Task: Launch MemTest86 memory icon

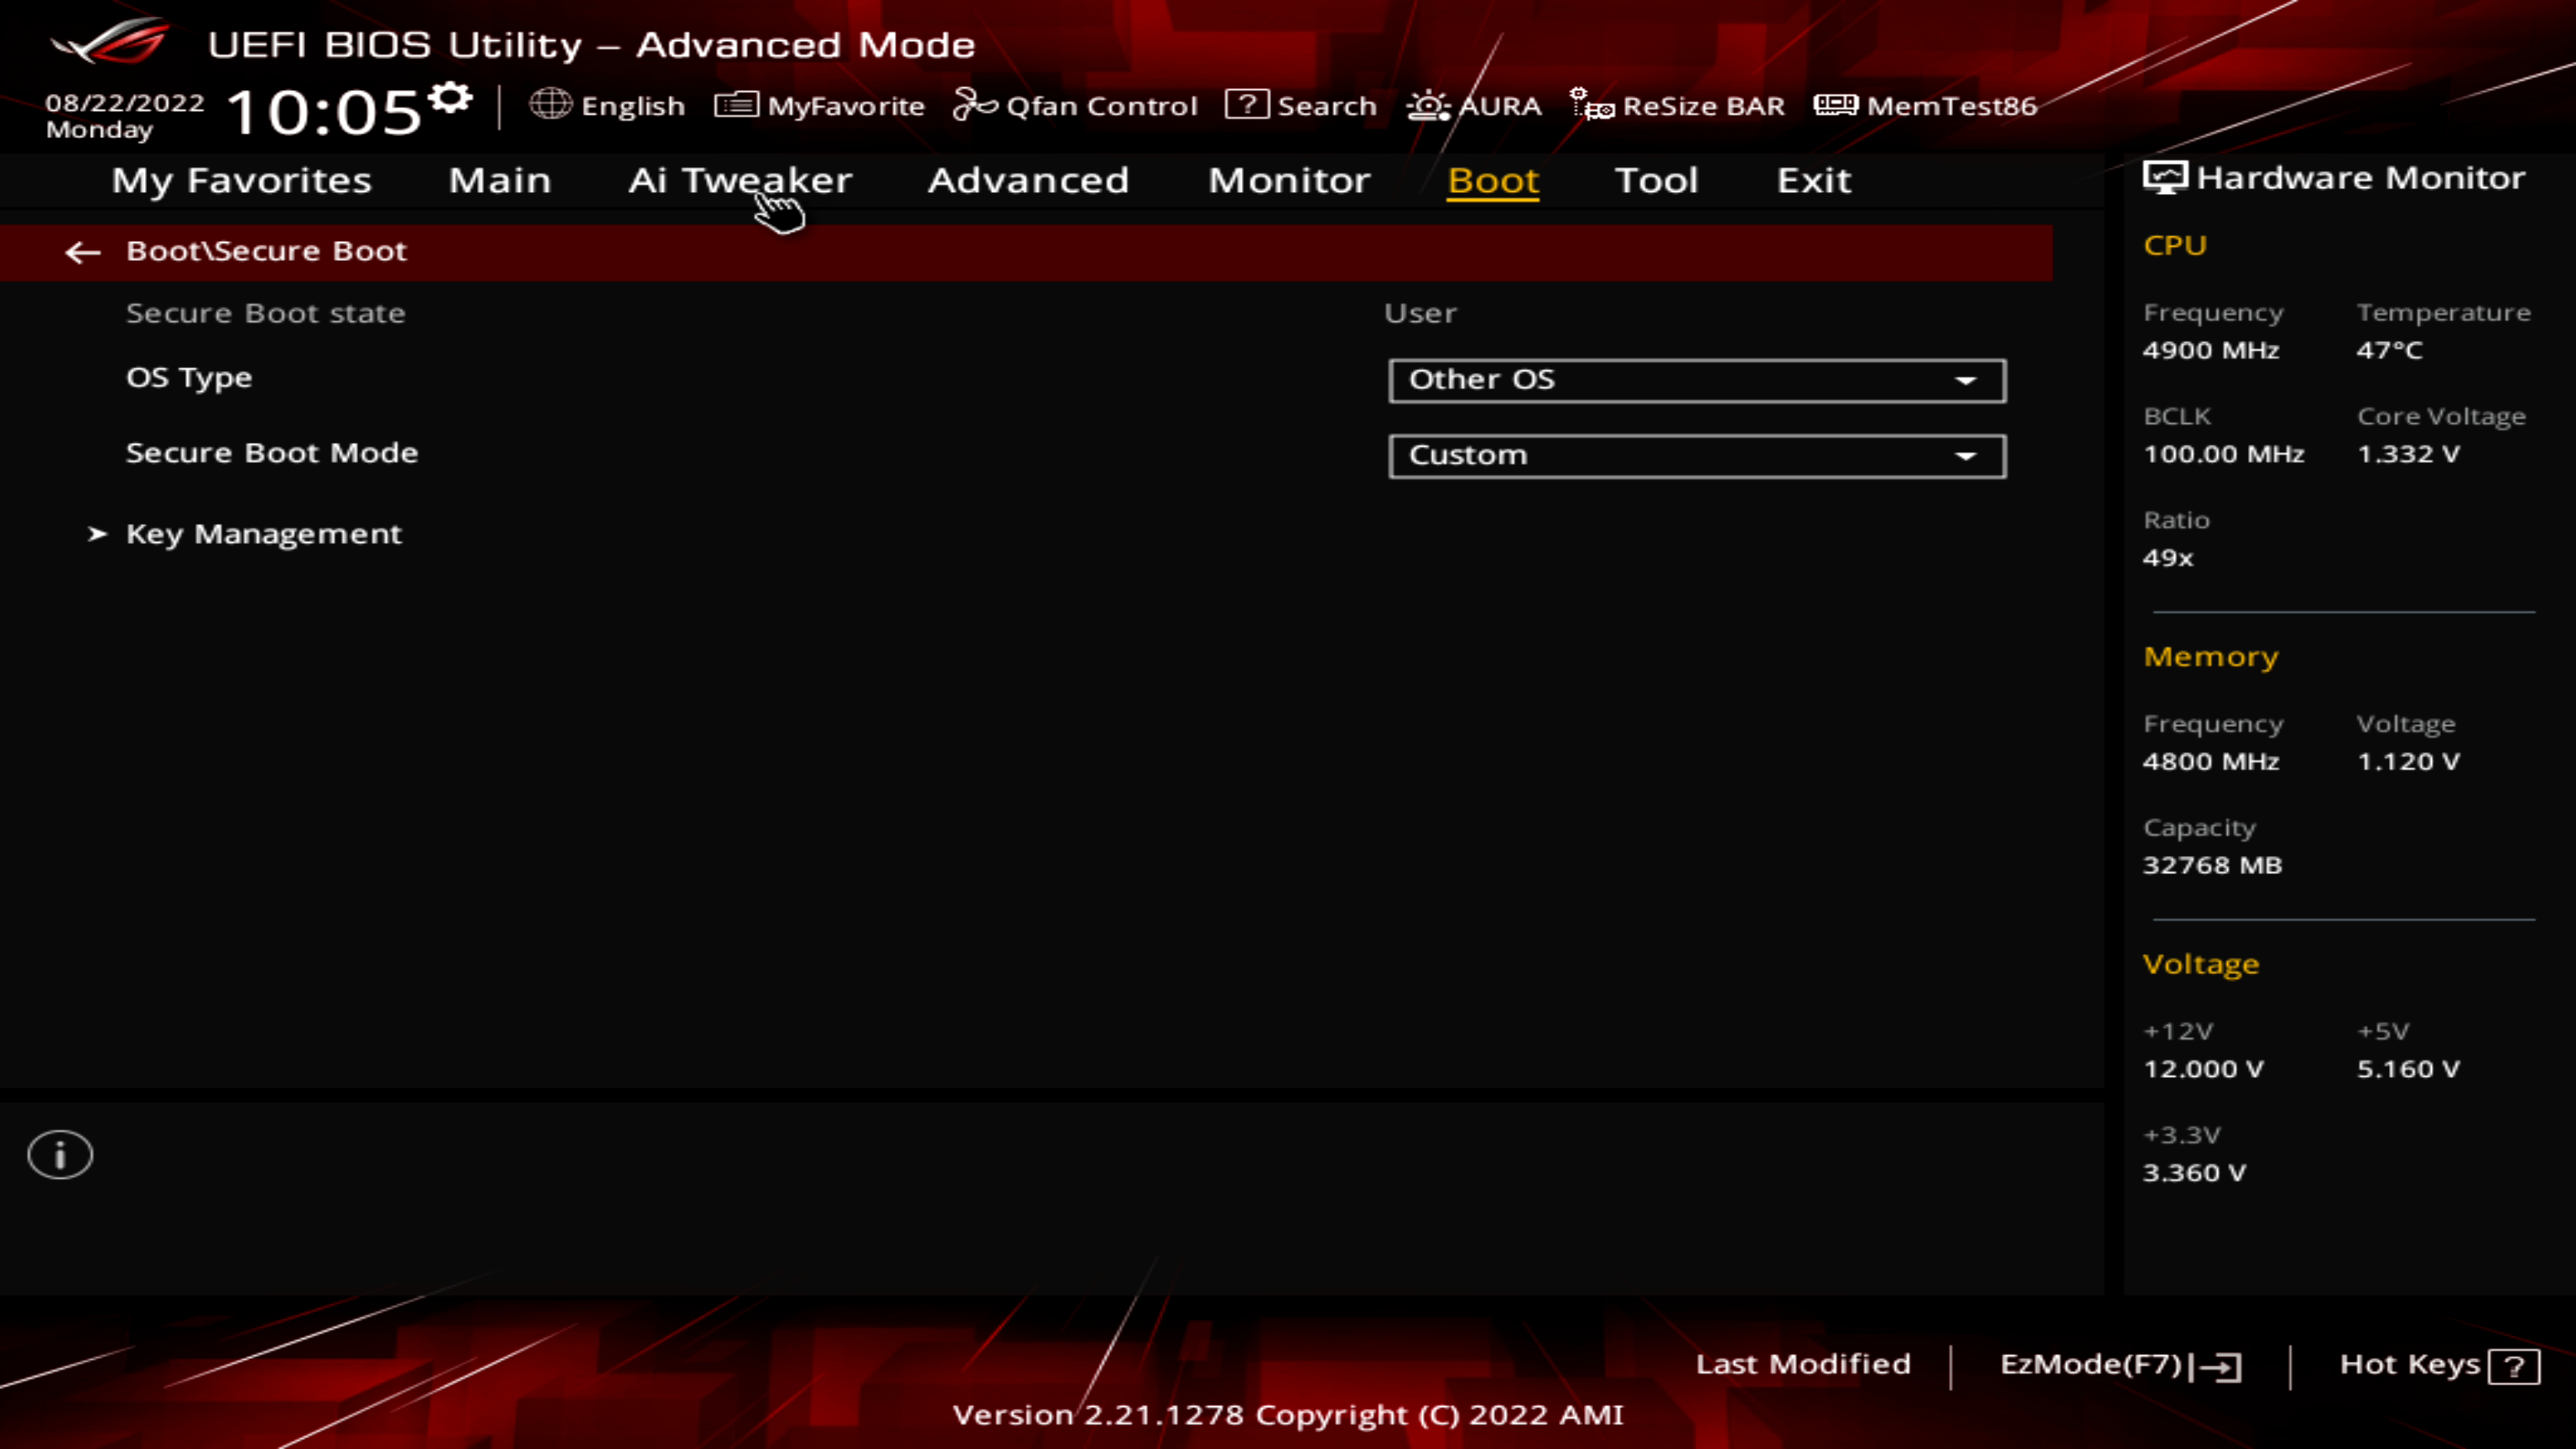Action: [1835, 104]
